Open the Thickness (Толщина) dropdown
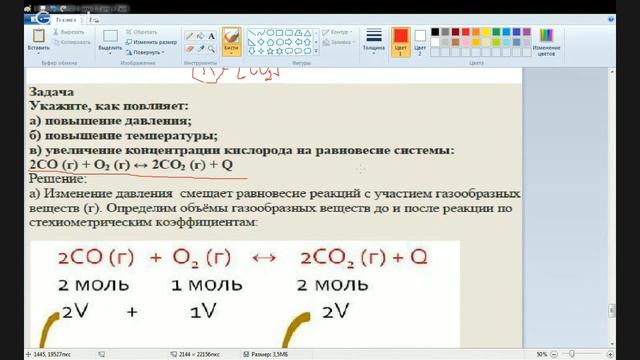640x360 pixels. click(x=374, y=41)
